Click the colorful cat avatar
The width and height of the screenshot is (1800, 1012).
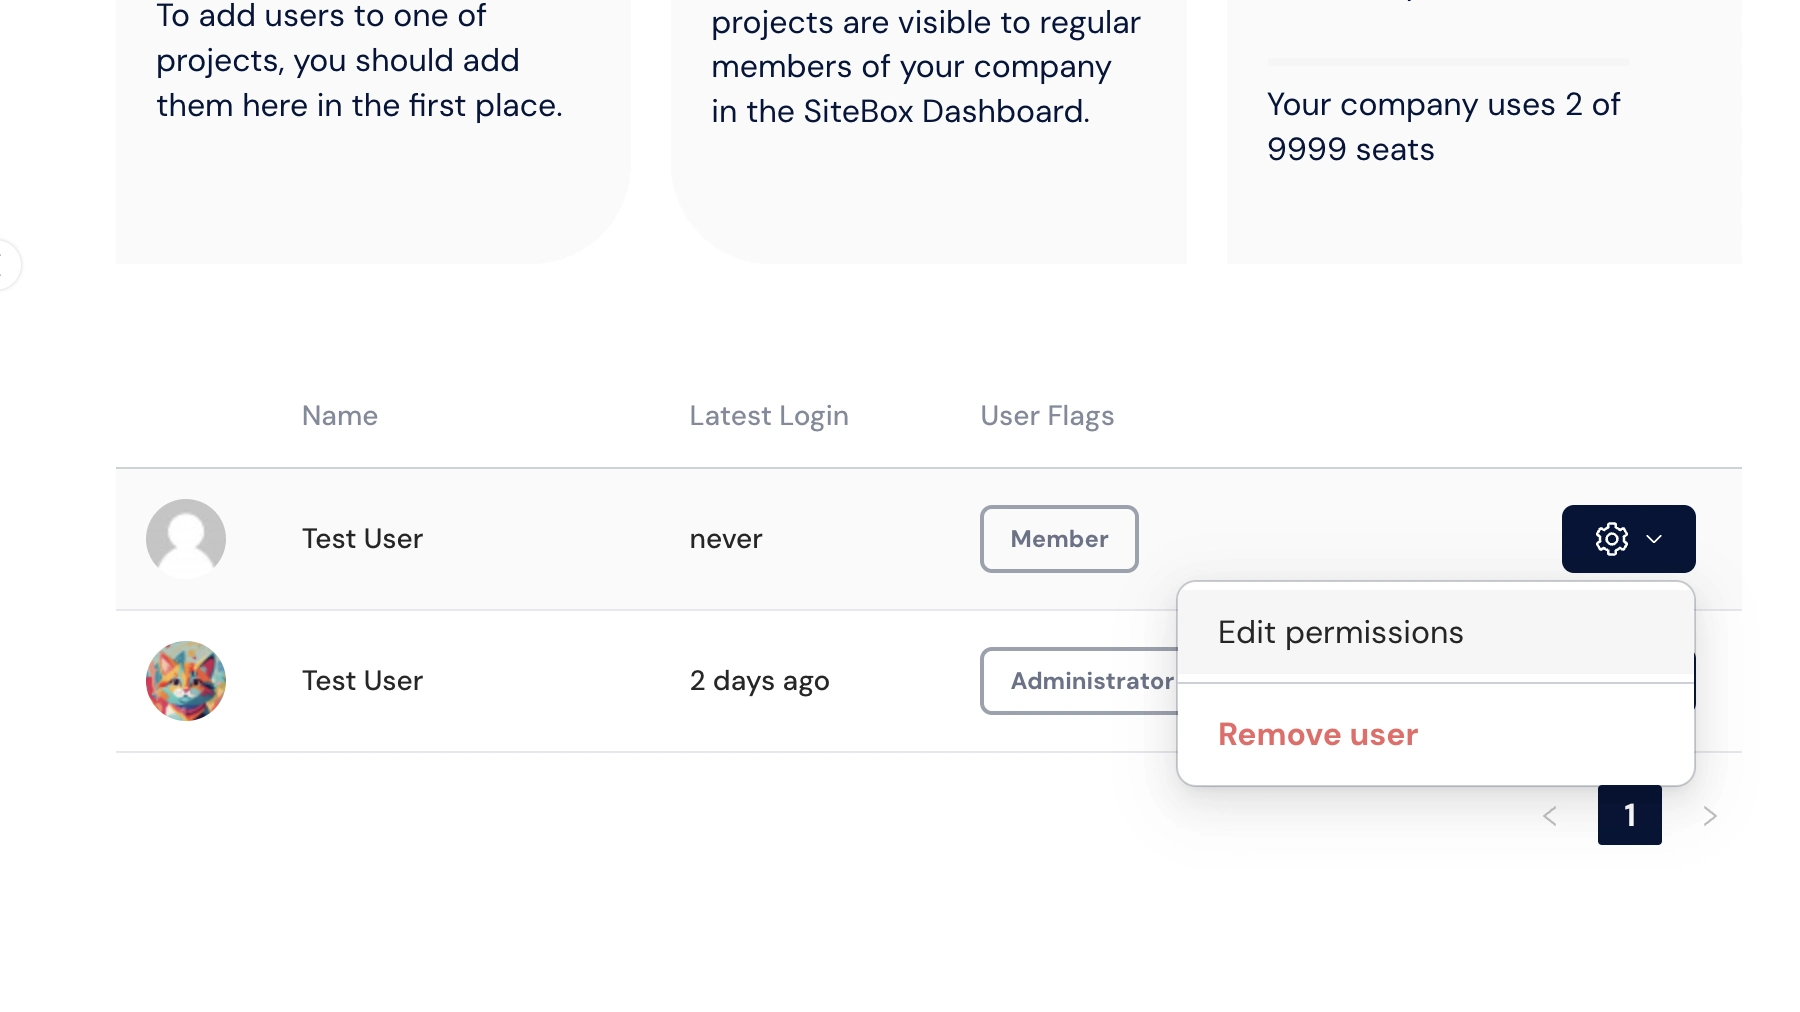click(x=186, y=681)
